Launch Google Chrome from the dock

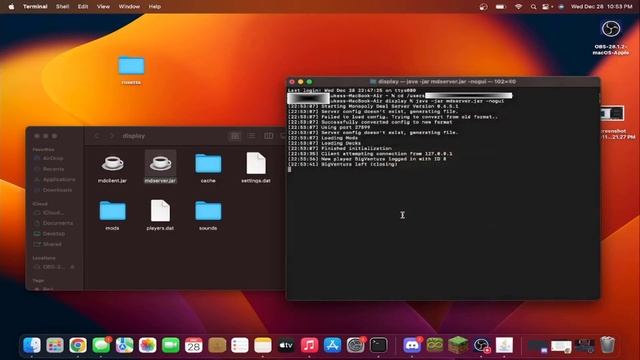tap(78, 345)
